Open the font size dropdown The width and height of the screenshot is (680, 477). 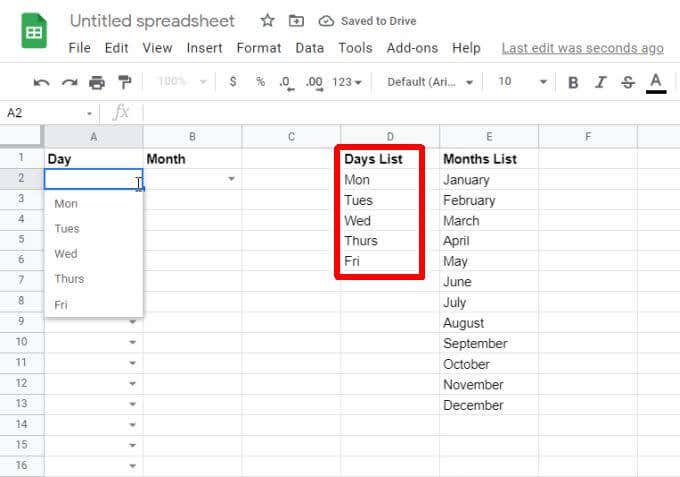[523, 82]
